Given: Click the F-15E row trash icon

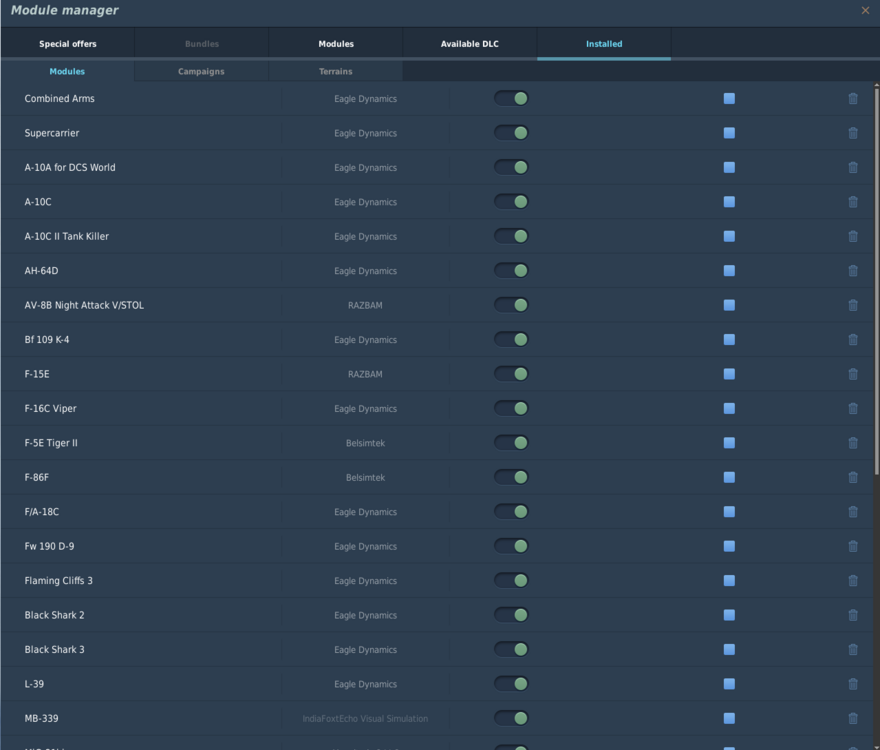Looking at the screenshot, I should point(852,374).
